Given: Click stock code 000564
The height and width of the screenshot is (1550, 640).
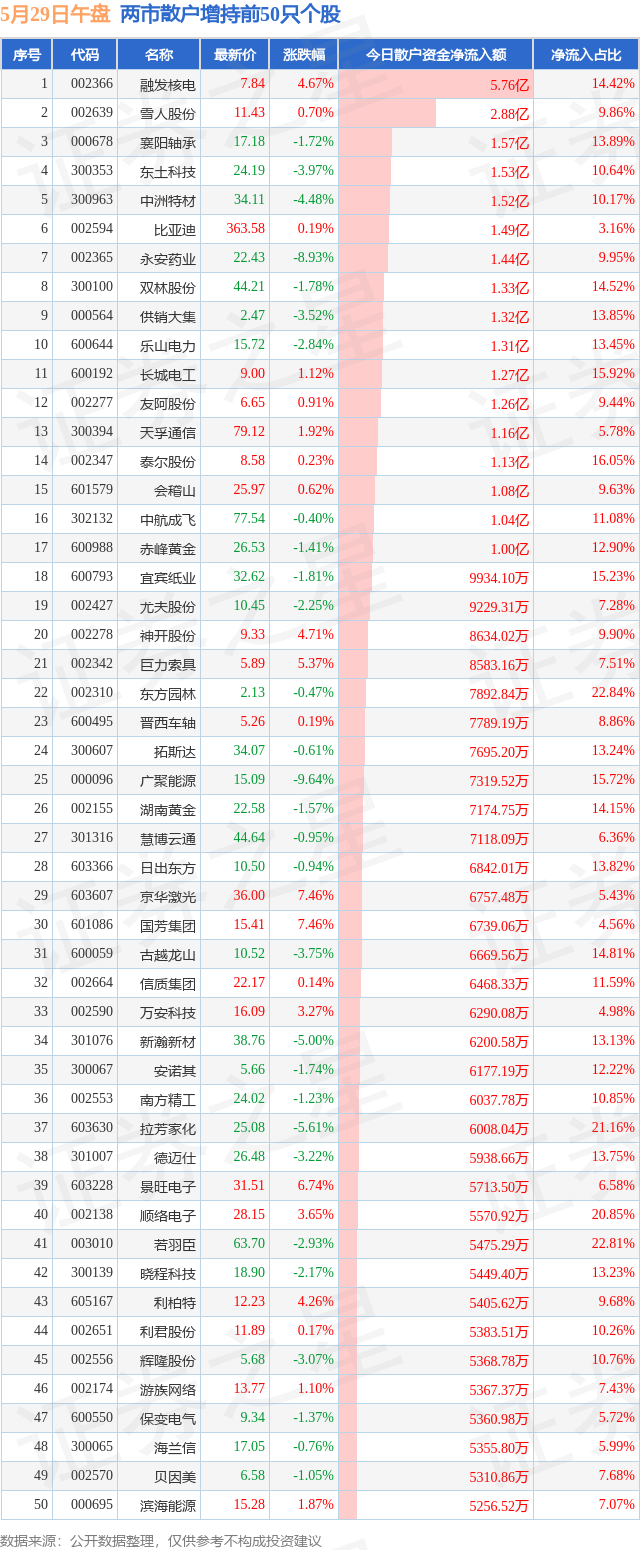Looking at the screenshot, I should 92,316.
